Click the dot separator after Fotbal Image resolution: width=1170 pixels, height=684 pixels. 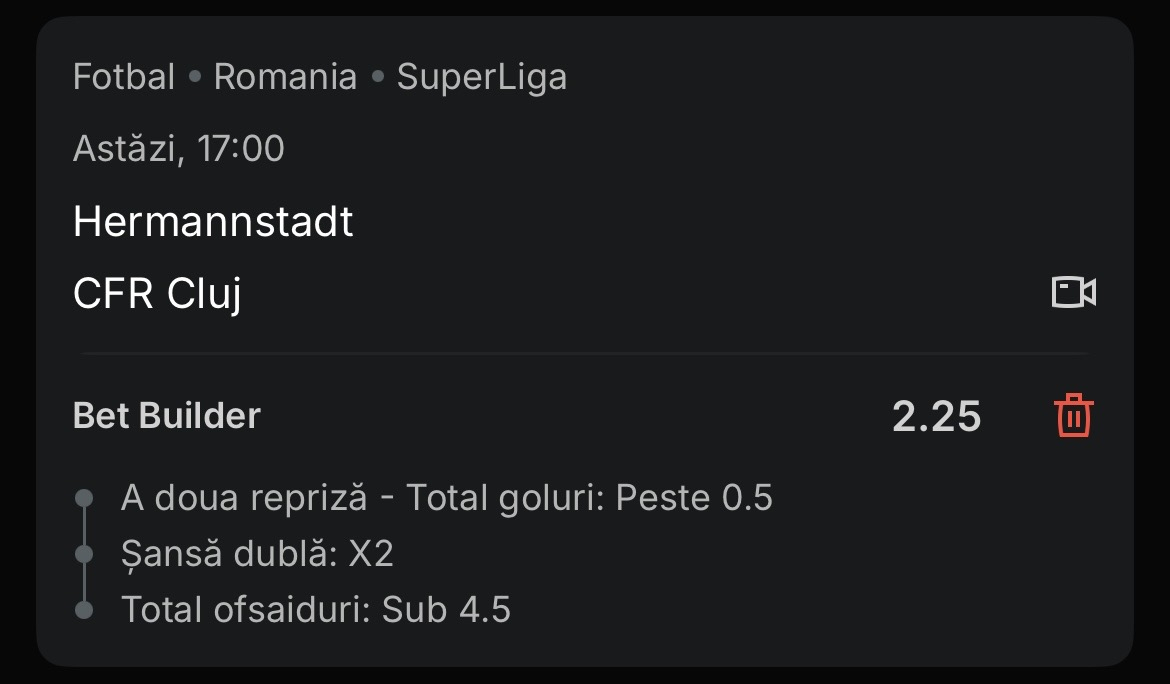click(x=195, y=77)
